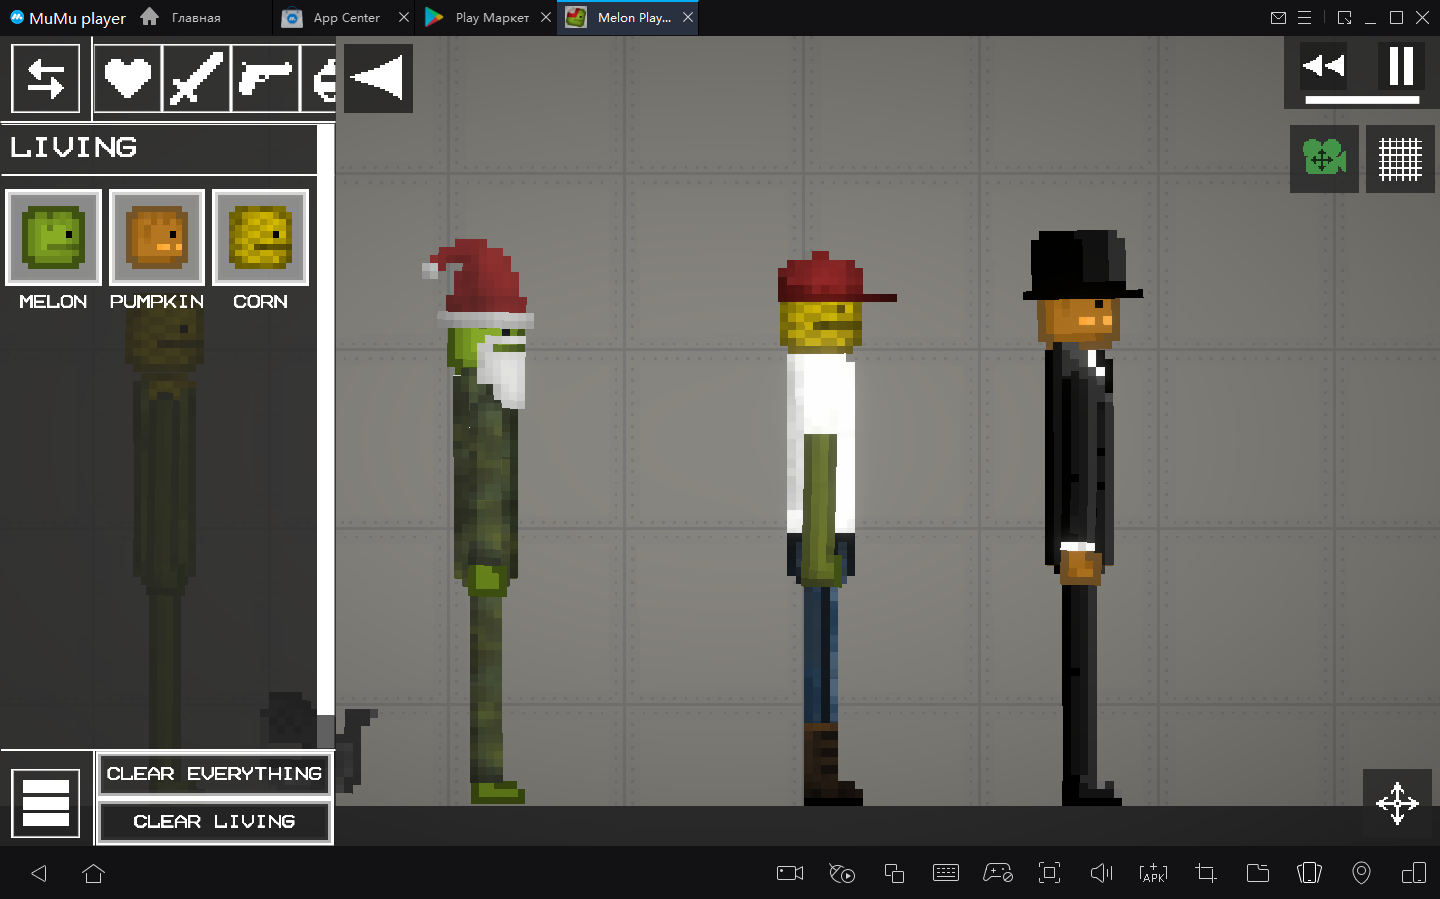This screenshot has height=899, width=1440.
Task: Open the hamburger main menu
Action: coord(46,803)
